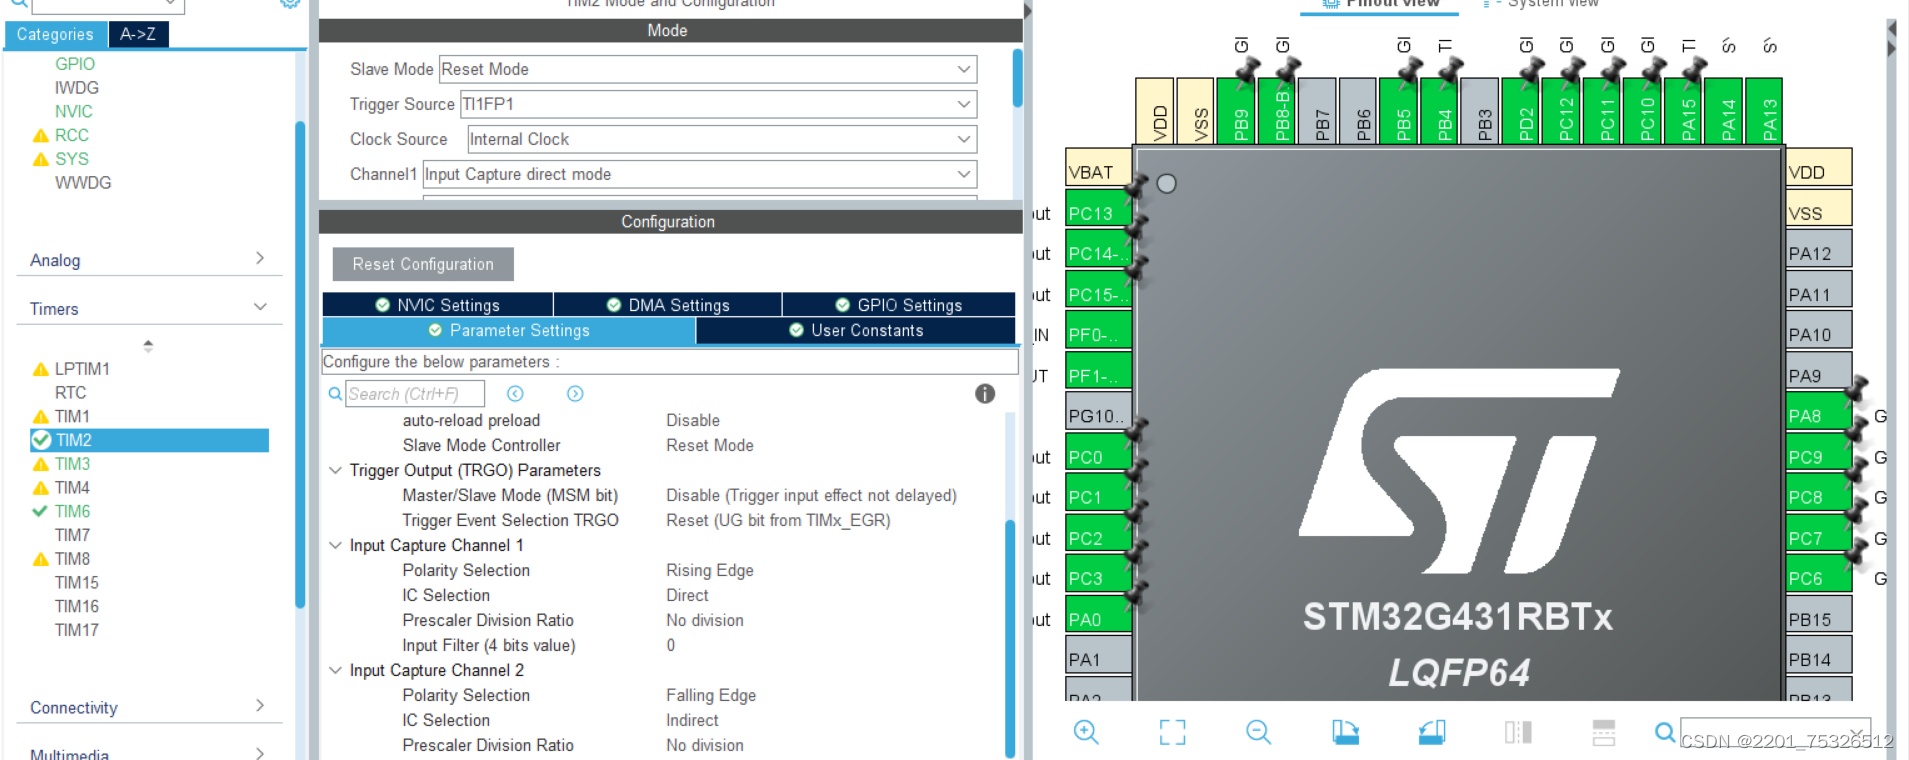Click the parameter list vertical scrollbar
The height and width of the screenshot is (760, 1909).
pos(1010,637)
